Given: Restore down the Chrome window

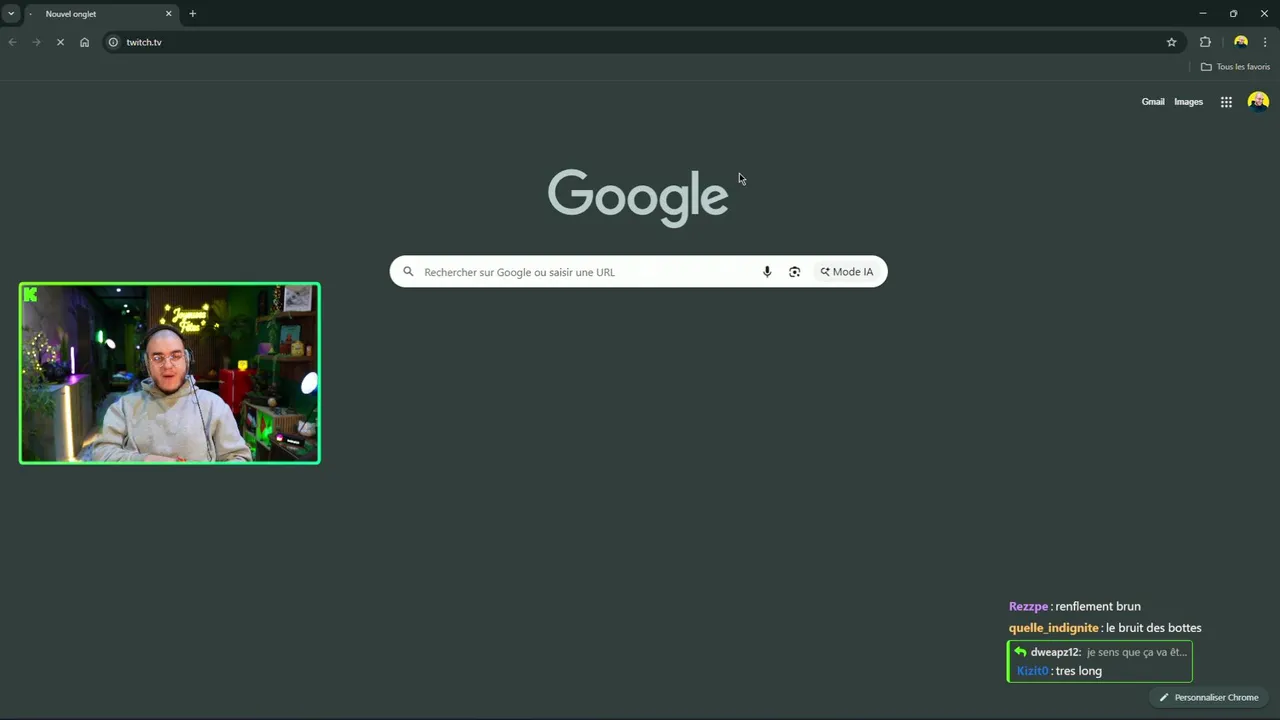Looking at the screenshot, I should coord(1233,14).
